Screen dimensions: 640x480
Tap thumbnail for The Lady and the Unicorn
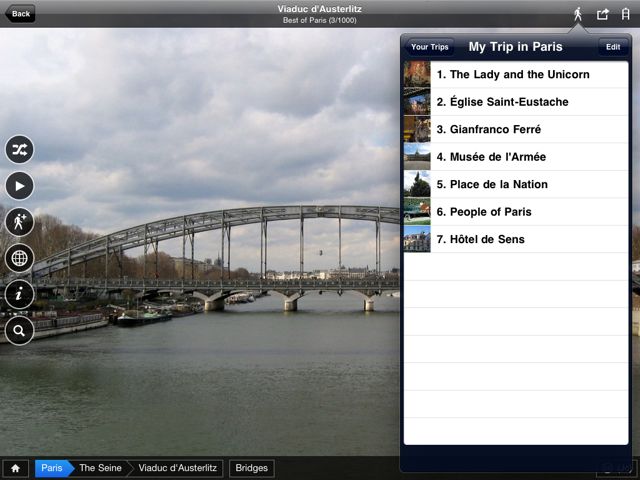[417, 74]
